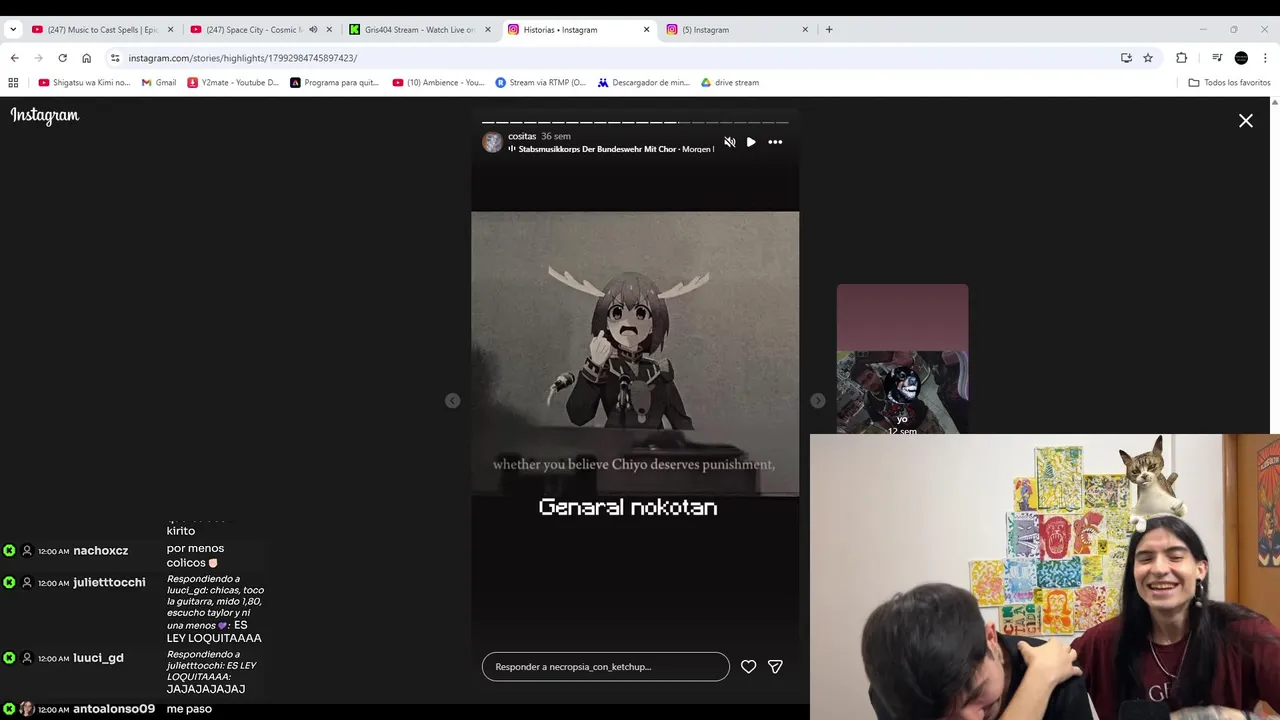Screen dimensions: 1280x720
Task: Reload the current page
Action: pyautogui.click(x=62, y=58)
